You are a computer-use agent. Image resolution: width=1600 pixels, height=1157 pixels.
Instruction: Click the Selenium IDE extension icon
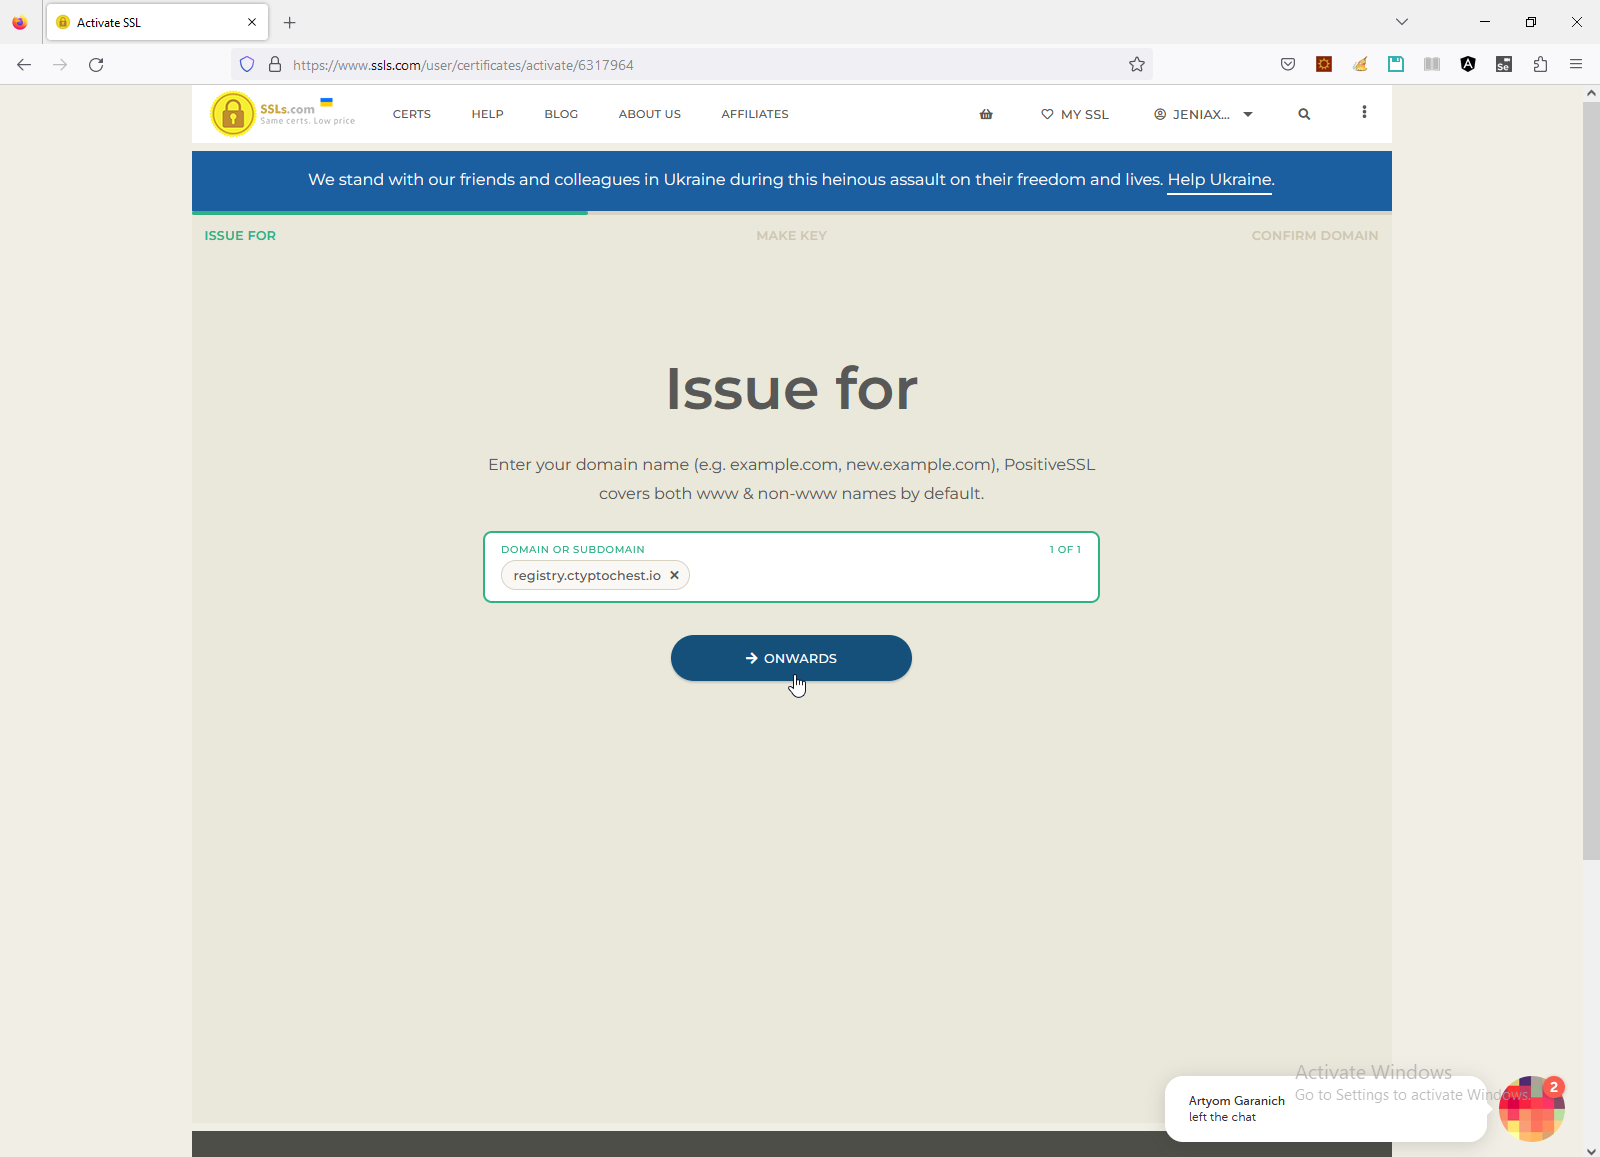click(x=1504, y=65)
